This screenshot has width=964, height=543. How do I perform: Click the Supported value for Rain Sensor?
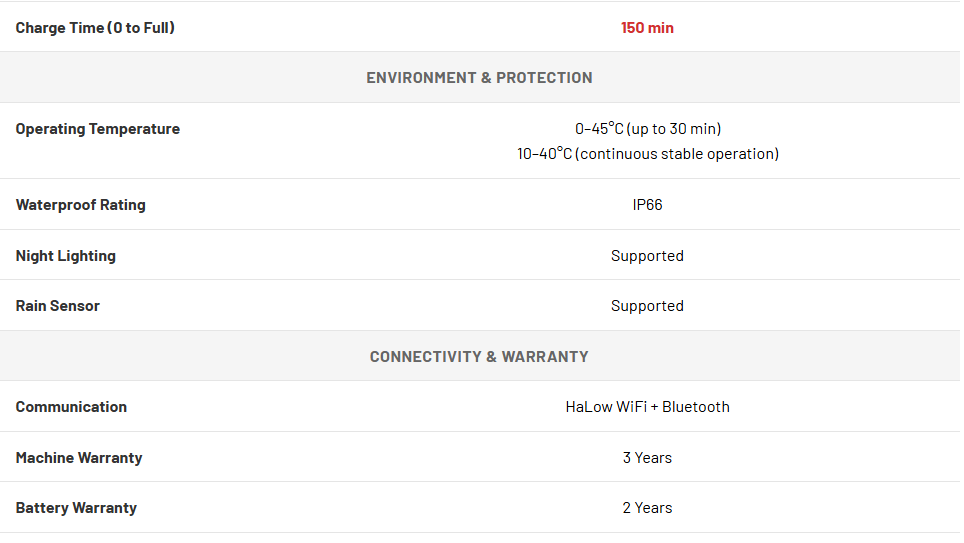click(647, 306)
